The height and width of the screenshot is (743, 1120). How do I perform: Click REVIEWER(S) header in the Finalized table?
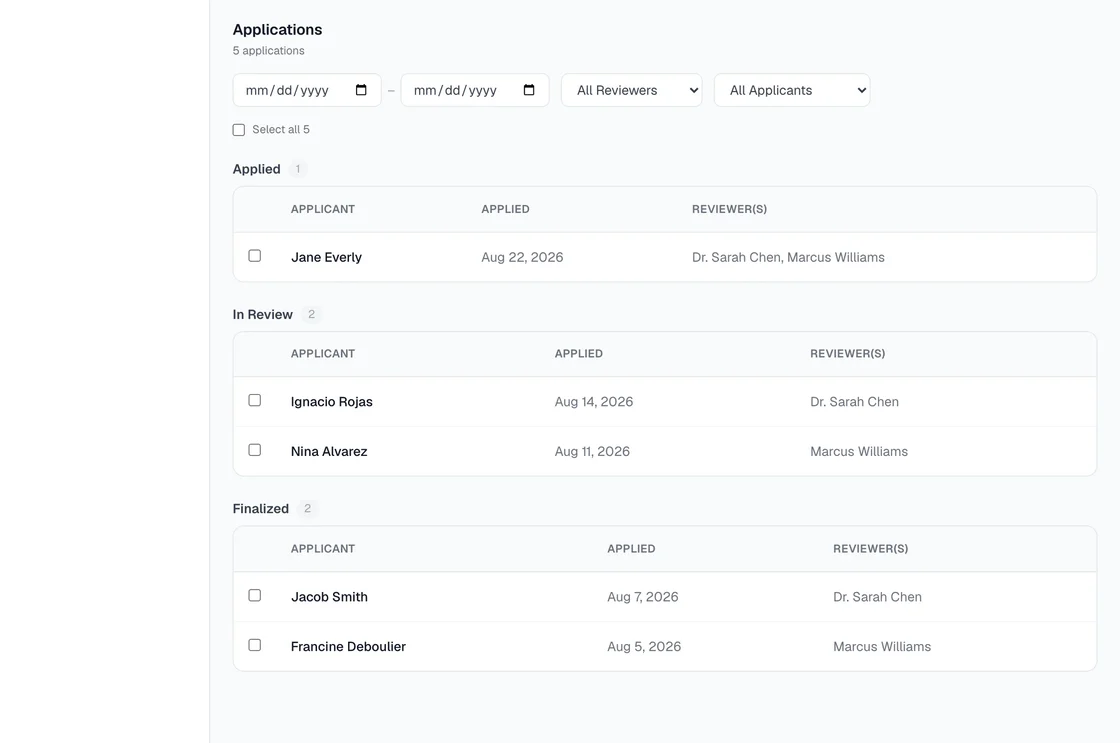[870, 549]
